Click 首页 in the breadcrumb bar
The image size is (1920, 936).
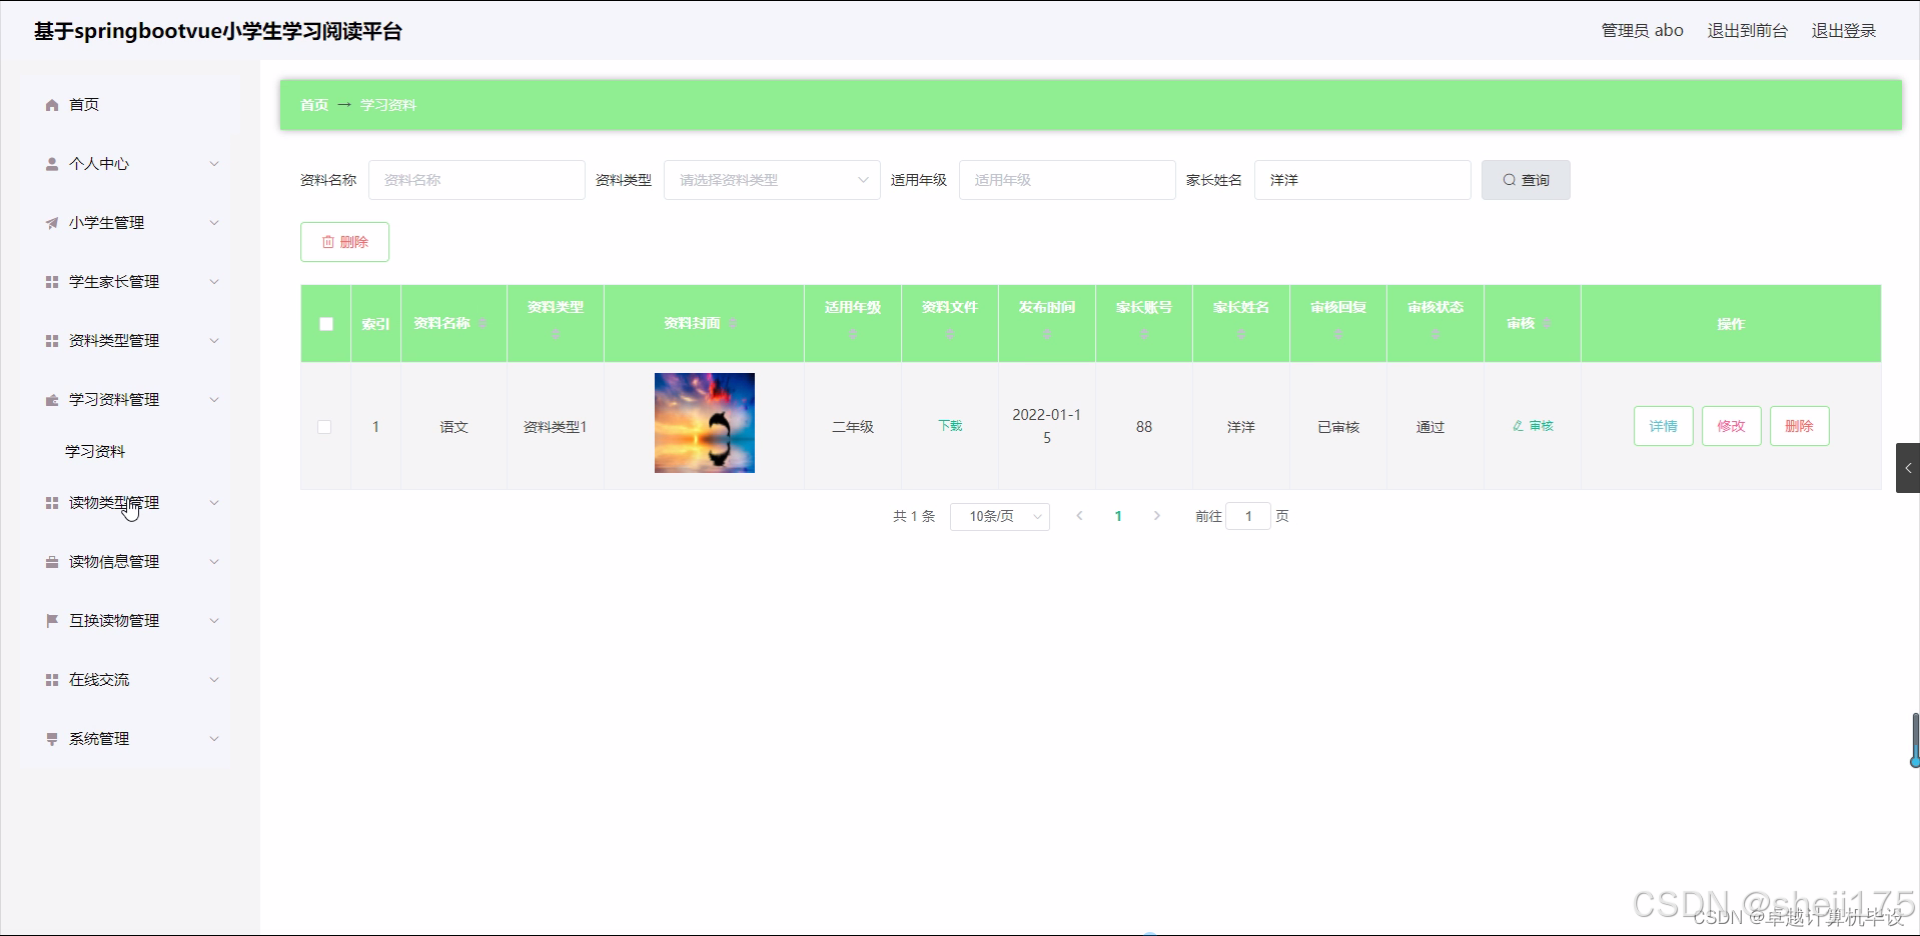tap(313, 104)
